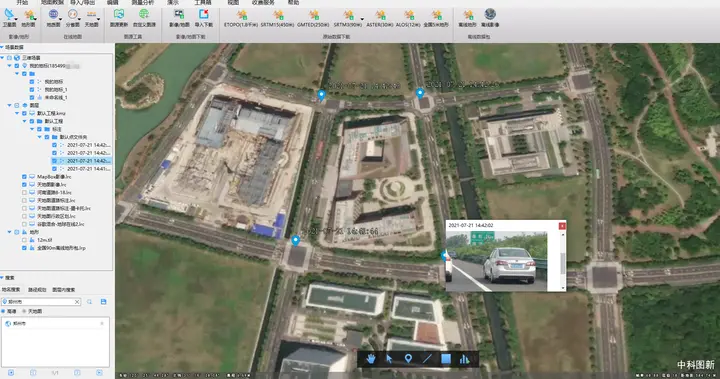Collapse the 标注 folder node
This screenshot has width=720, height=379.
pos(32,129)
